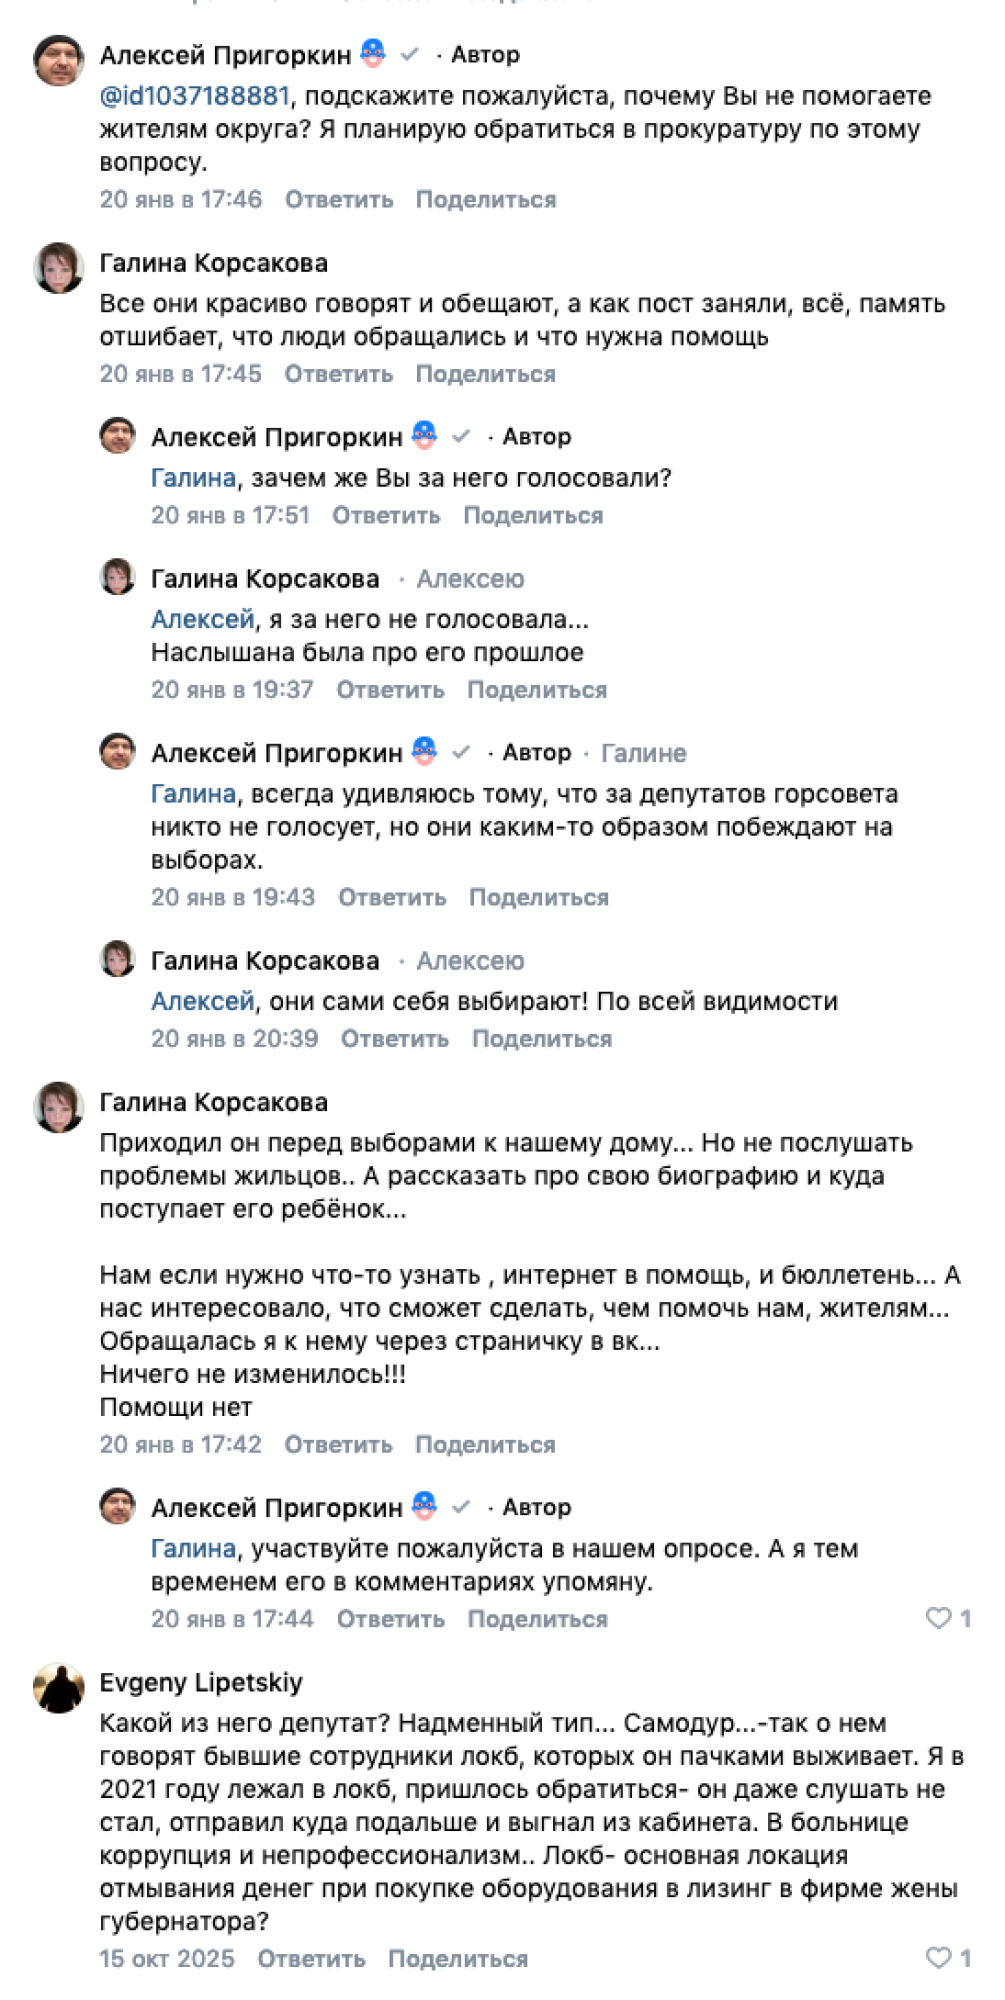Click first 'Алексею' reply-target link
This screenshot has height=2000, width=1005.
coord(470,579)
